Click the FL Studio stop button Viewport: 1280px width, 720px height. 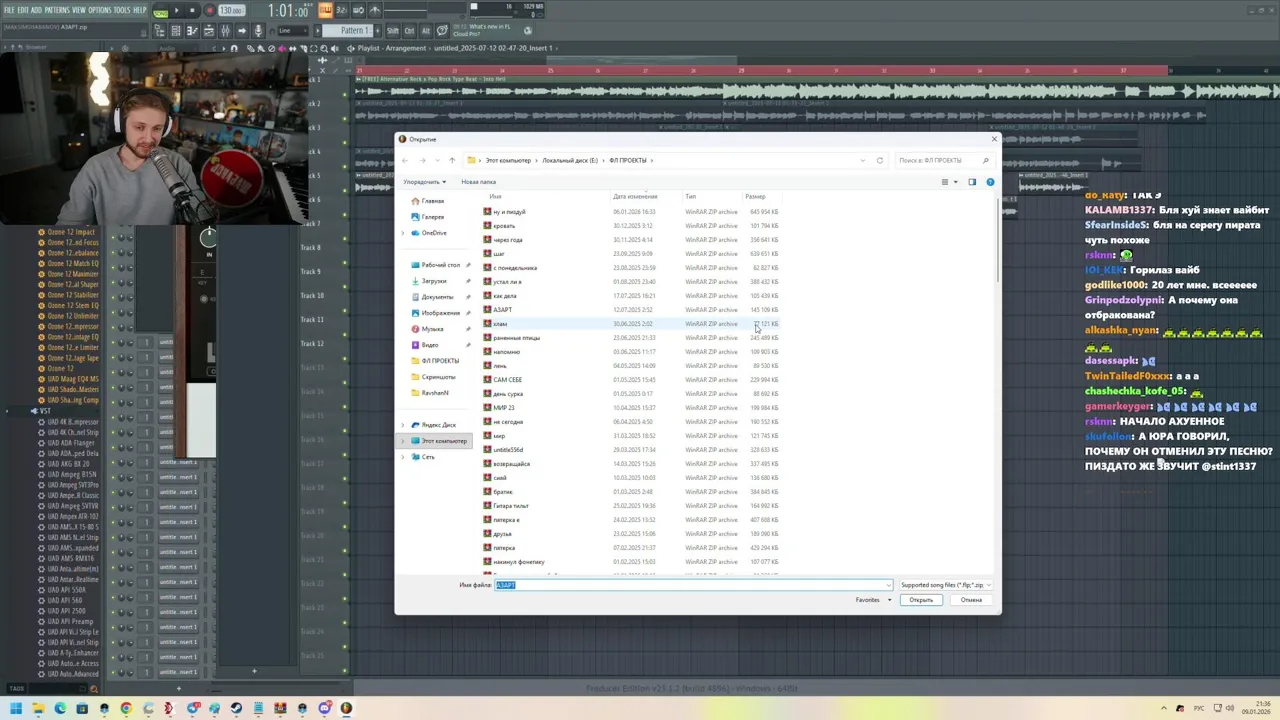(x=192, y=10)
